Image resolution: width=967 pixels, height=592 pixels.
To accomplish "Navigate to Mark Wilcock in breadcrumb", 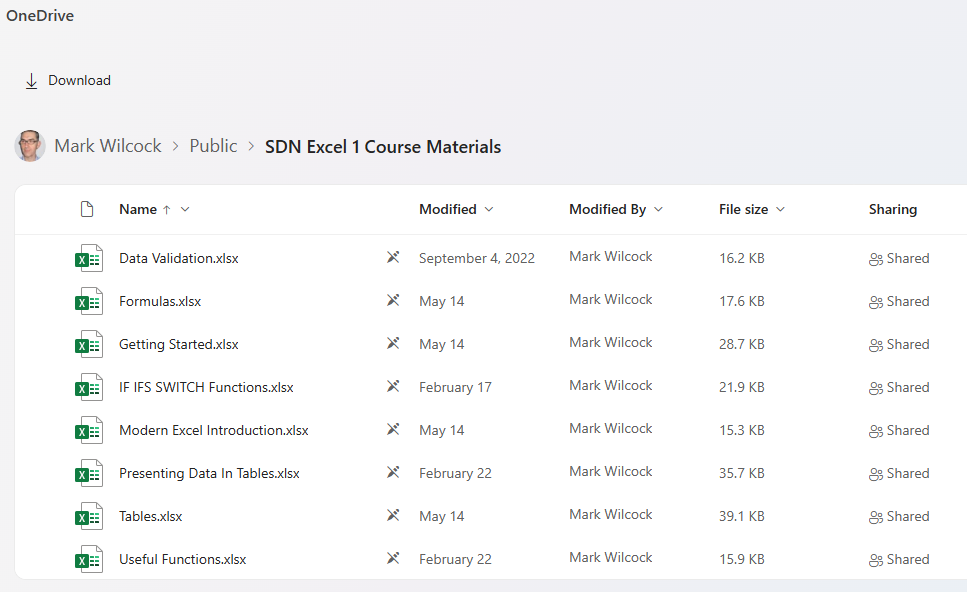I will coord(107,146).
